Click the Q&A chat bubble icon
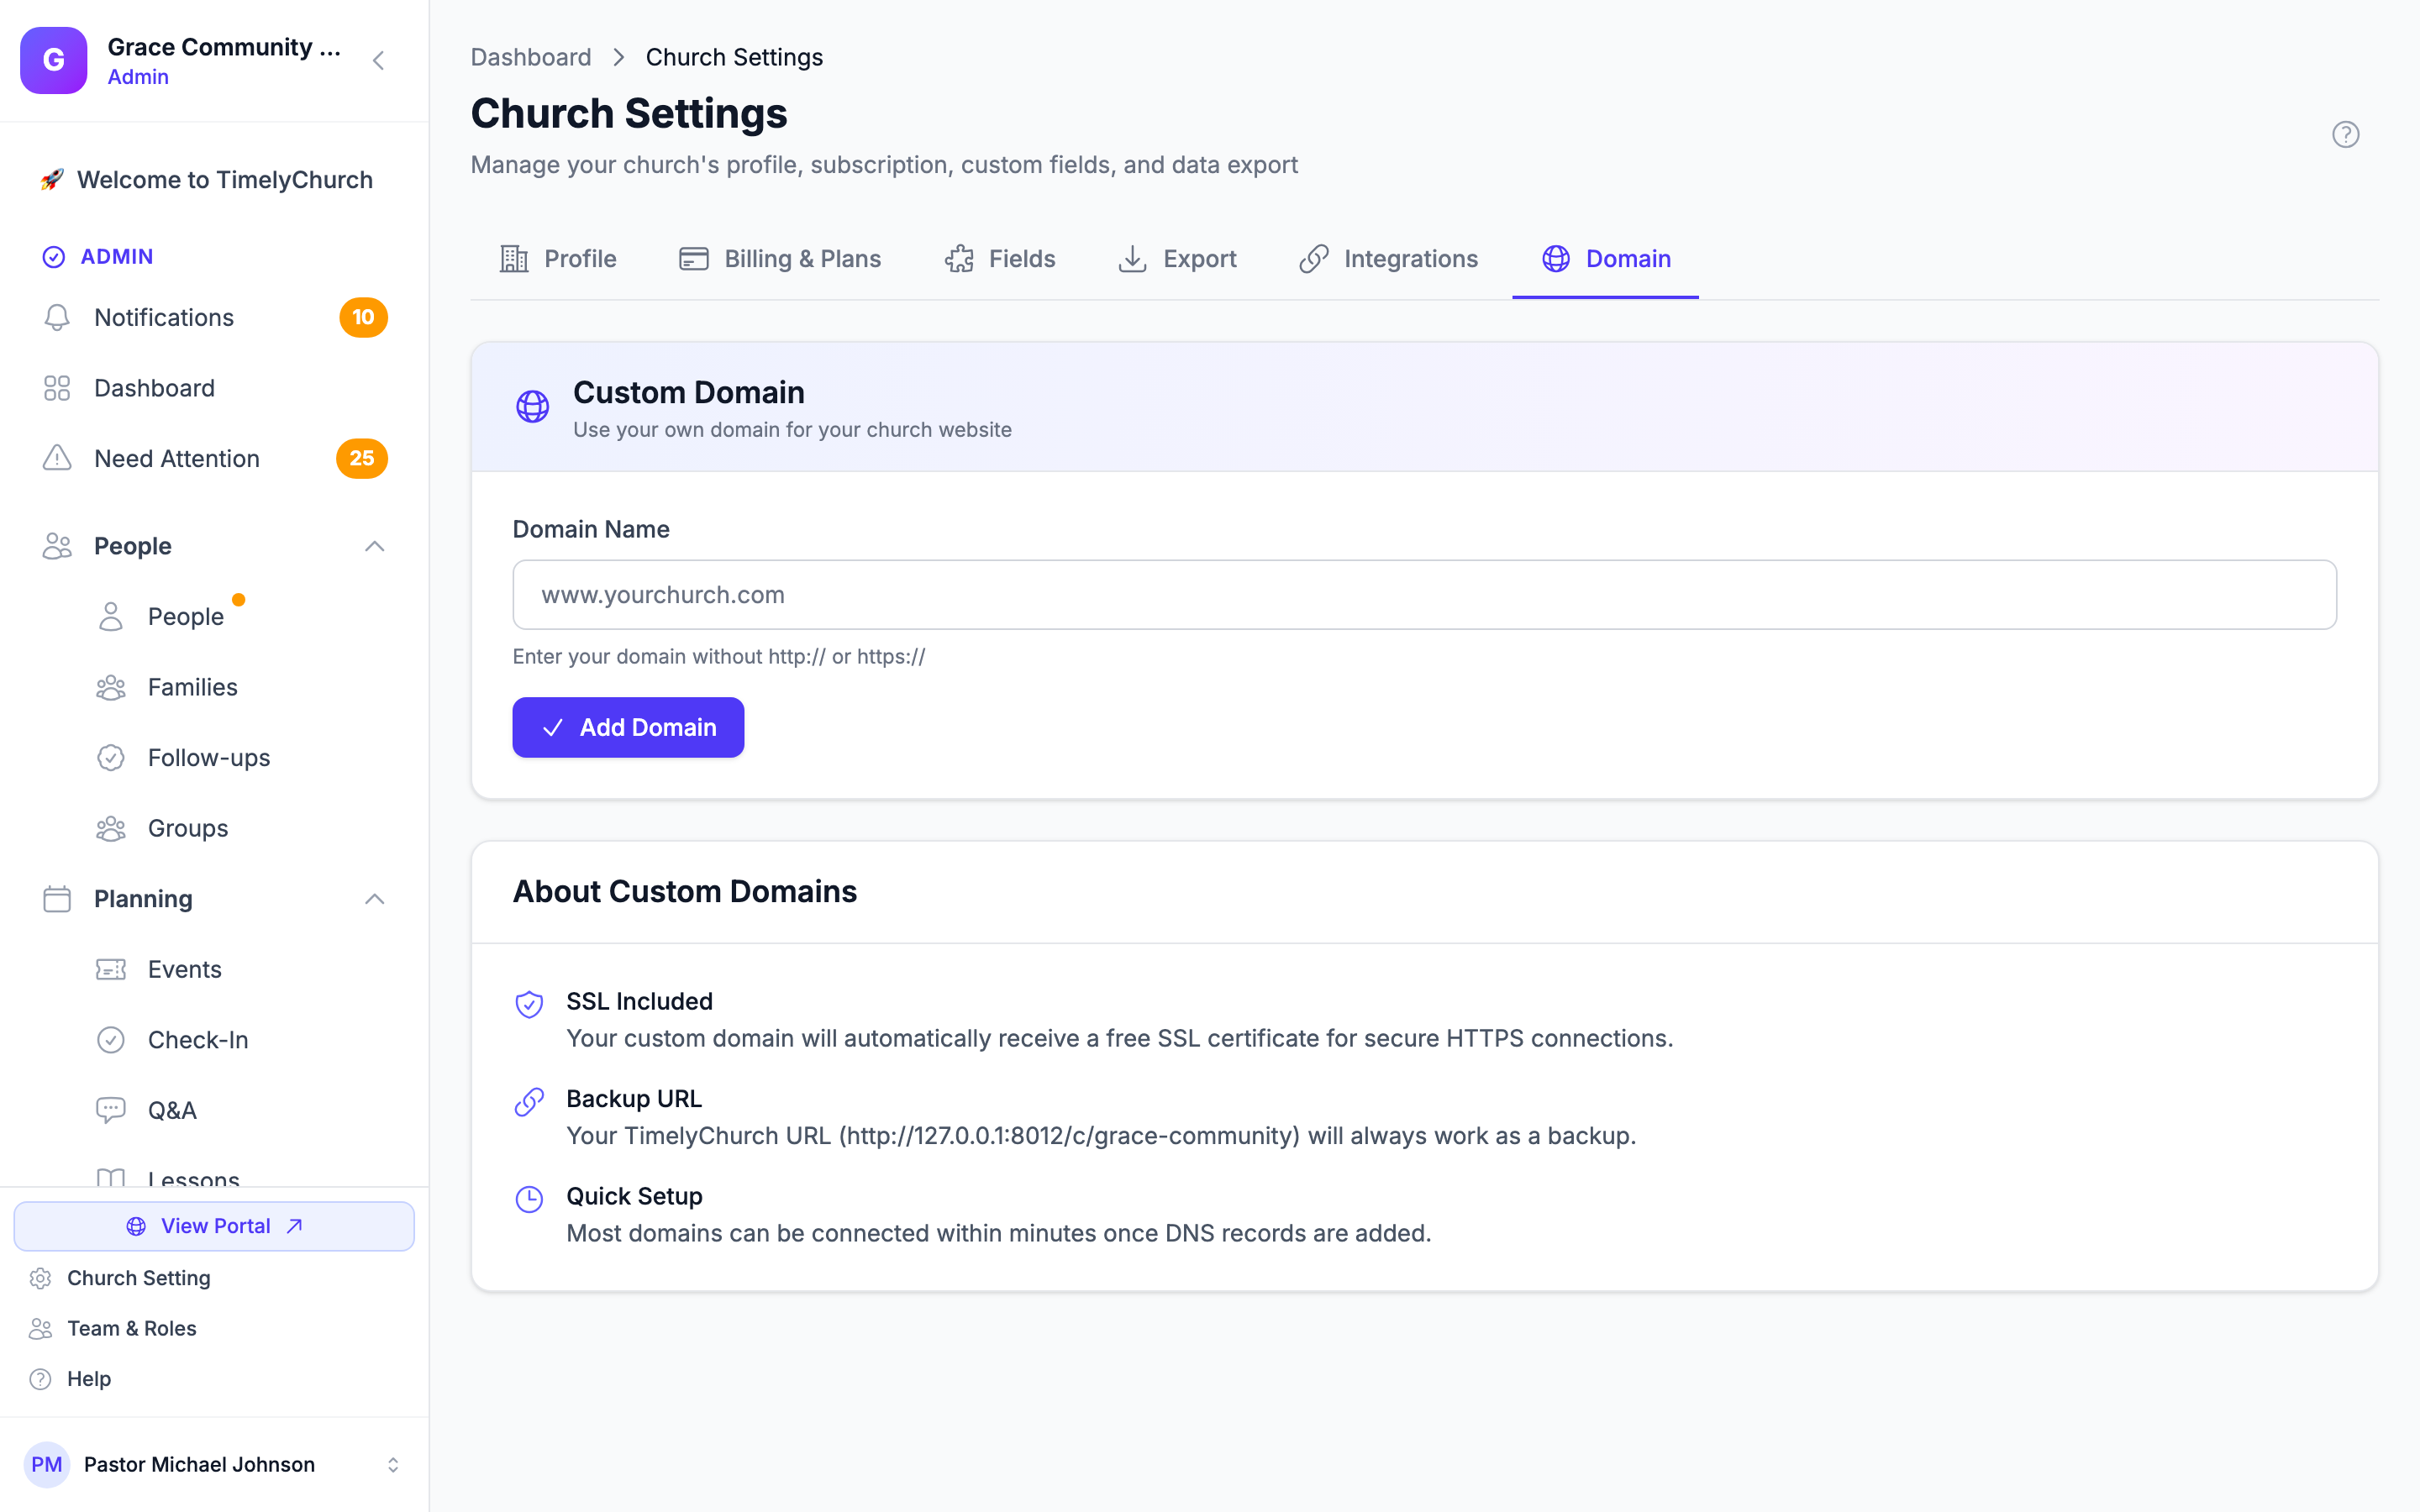2420x1512 pixels. (x=111, y=1110)
